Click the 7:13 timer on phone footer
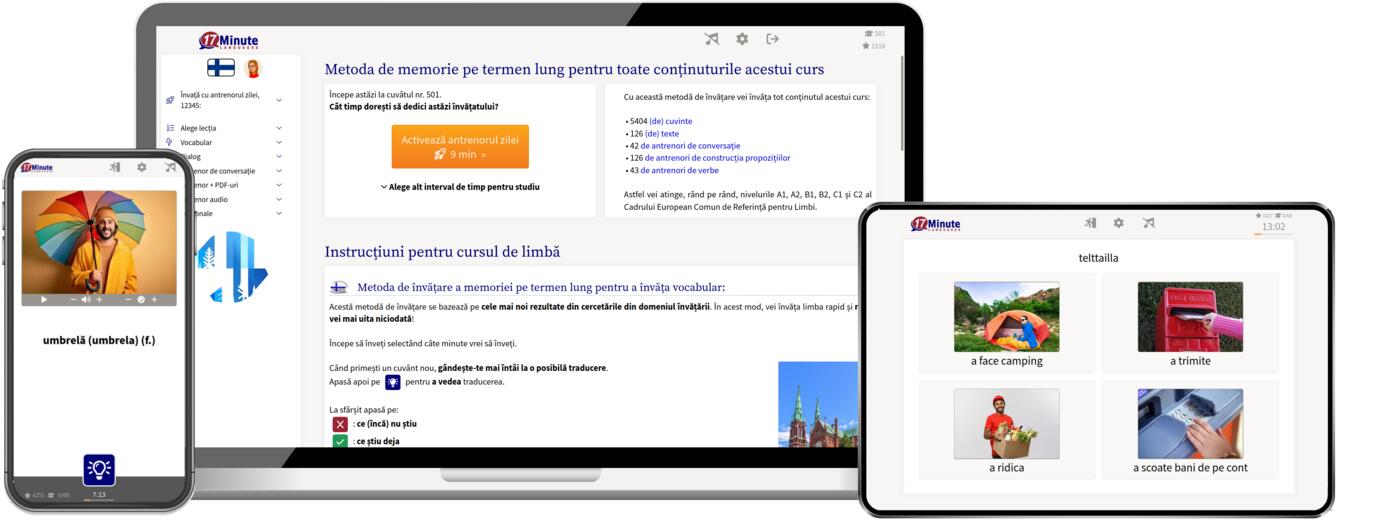 [99, 494]
